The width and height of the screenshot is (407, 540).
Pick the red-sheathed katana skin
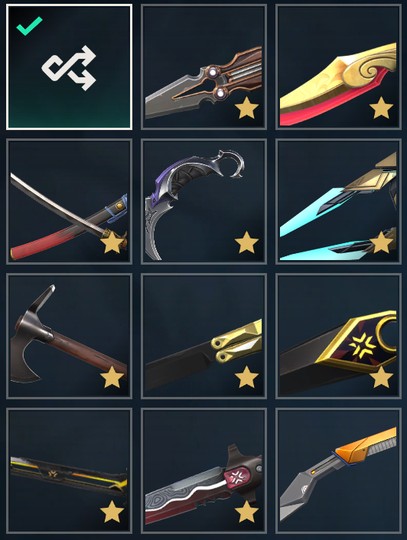pos(69,201)
